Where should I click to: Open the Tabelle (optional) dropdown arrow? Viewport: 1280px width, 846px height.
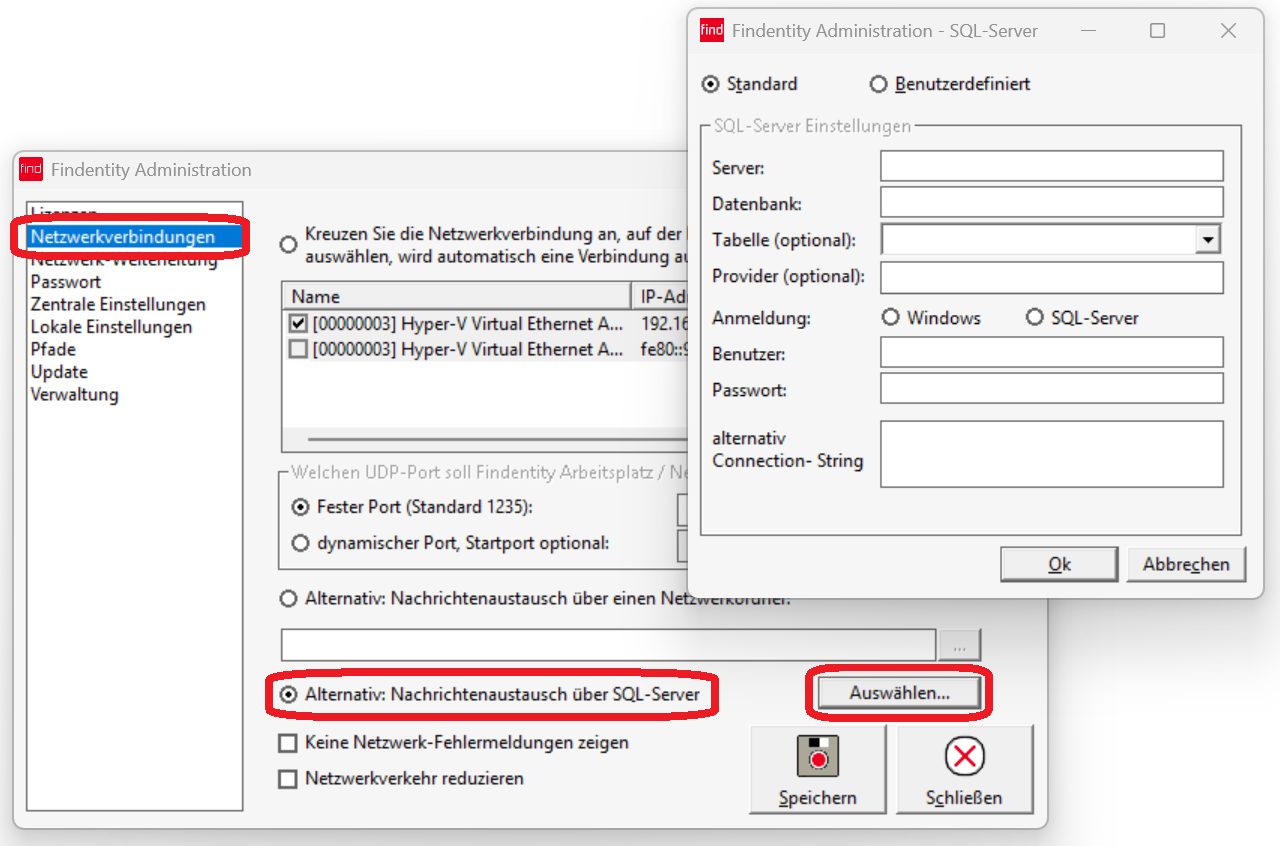click(x=1209, y=240)
